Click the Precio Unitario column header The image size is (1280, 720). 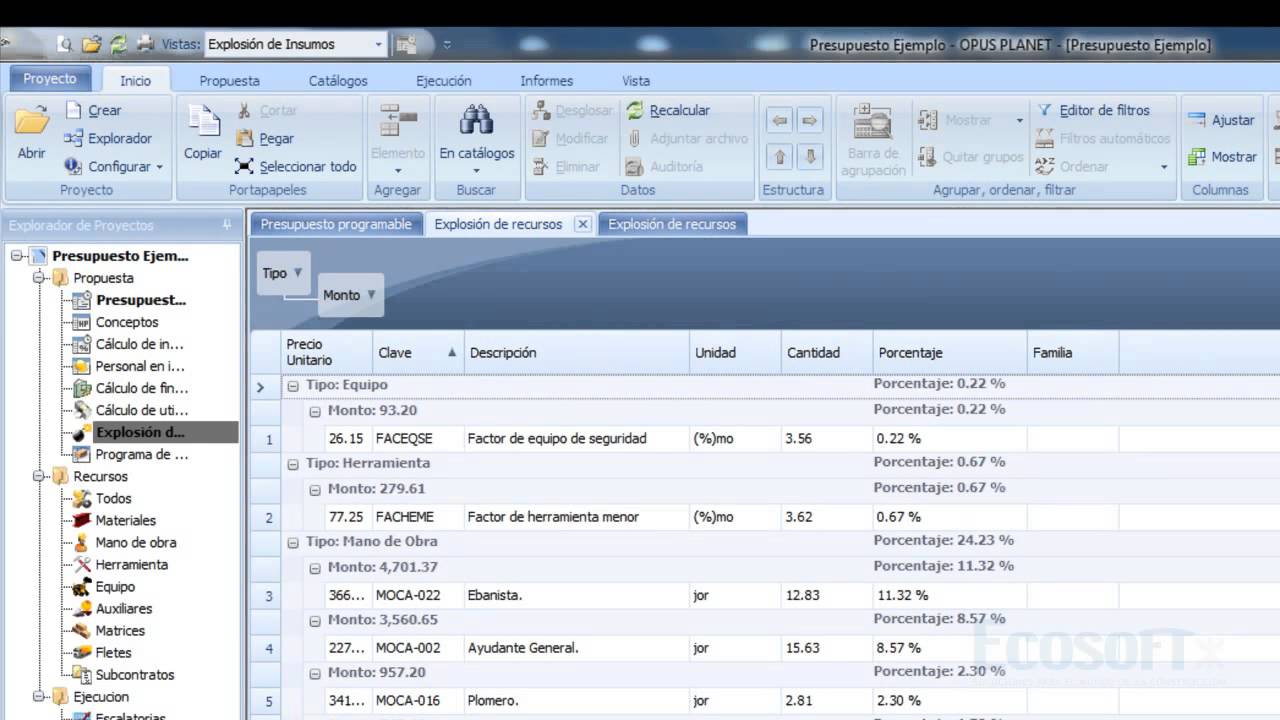[x=326, y=352]
